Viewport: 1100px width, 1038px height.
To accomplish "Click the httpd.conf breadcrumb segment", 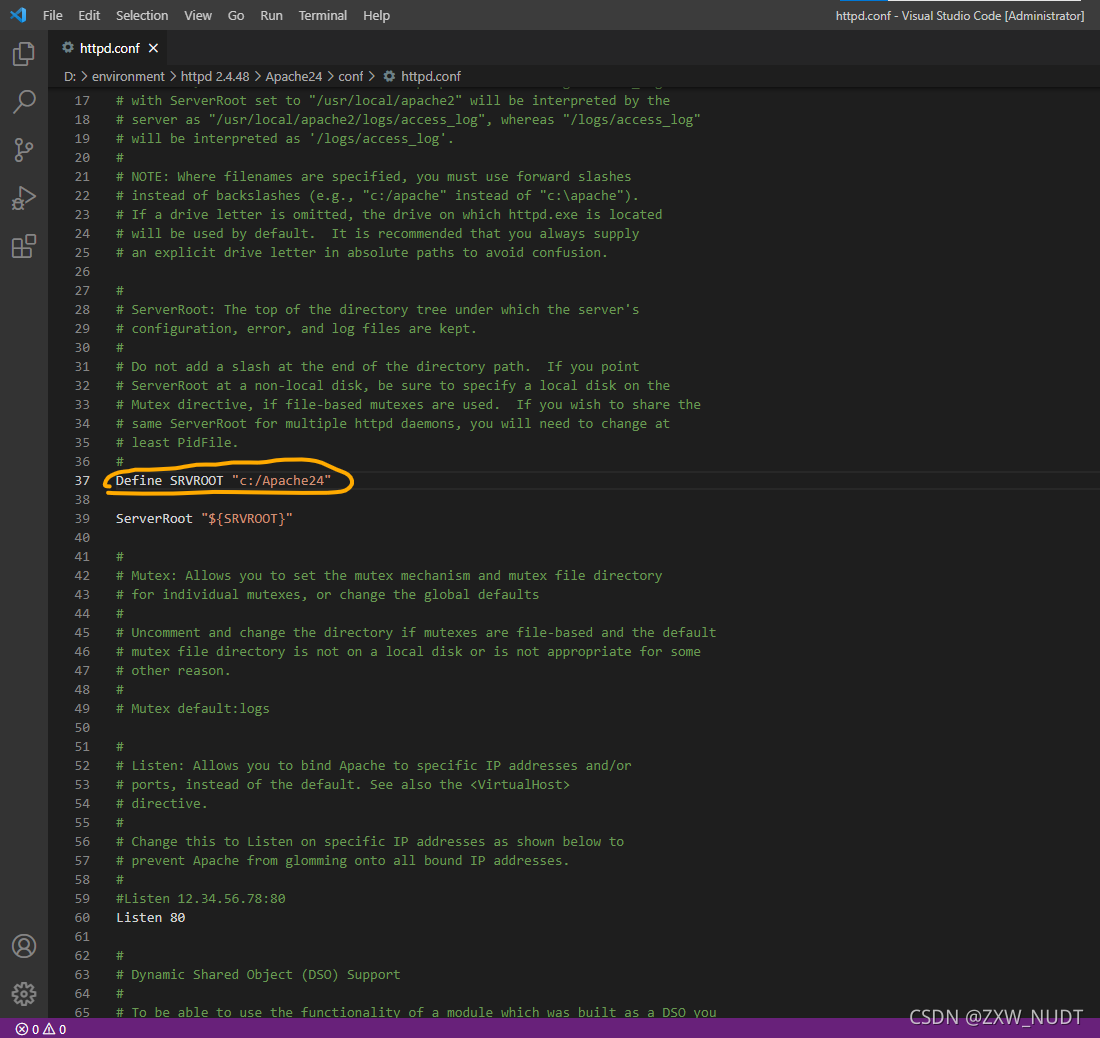I will tap(431, 76).
